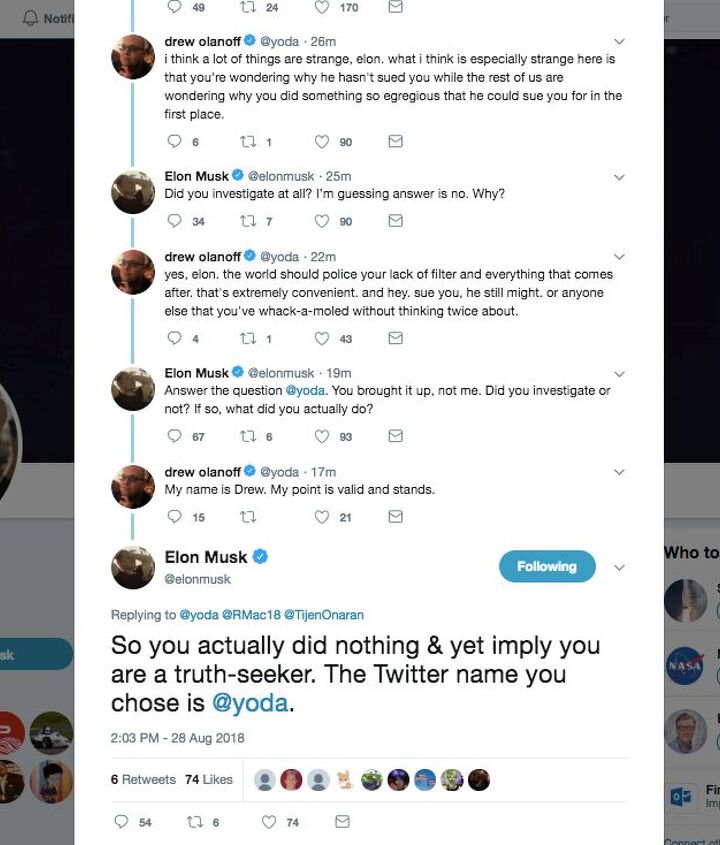This screenshot has width=720, height=845.
Task: Reply to Elon Musk's main tweet
Action: coord(121,821)
